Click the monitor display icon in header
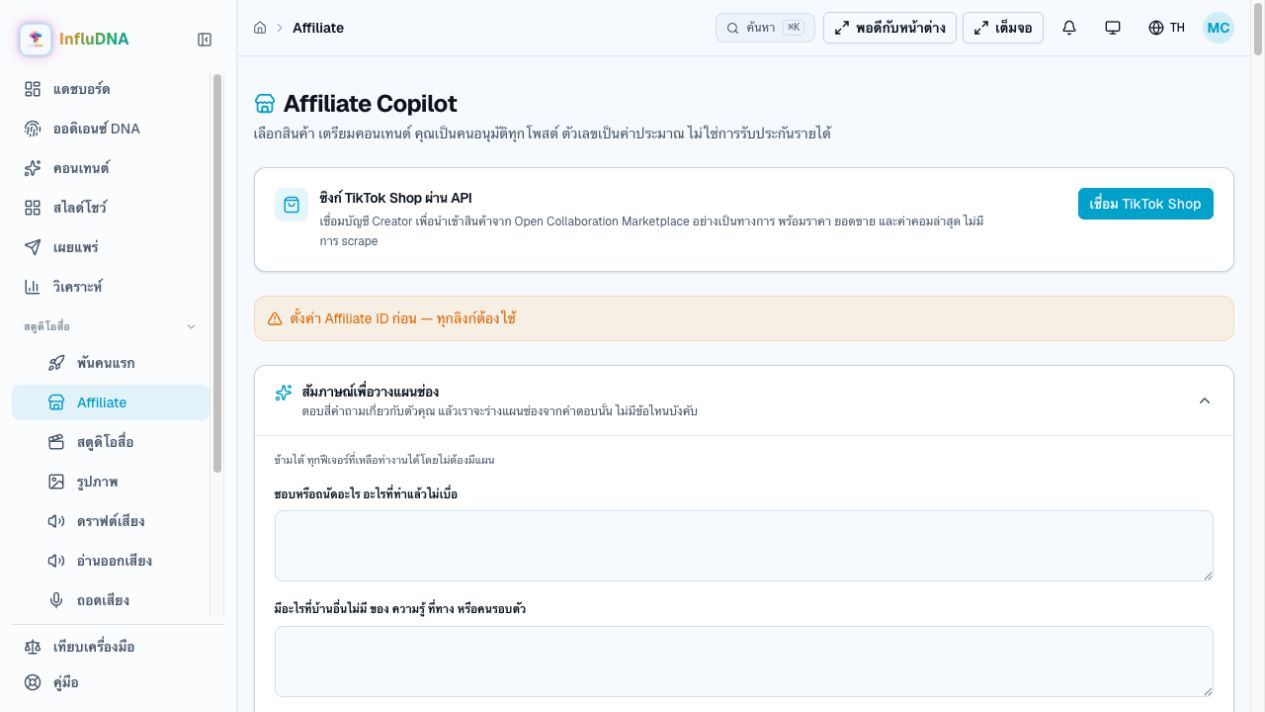The width and height of the screenshot is (1265, 712). click(x=1112, y=28)
